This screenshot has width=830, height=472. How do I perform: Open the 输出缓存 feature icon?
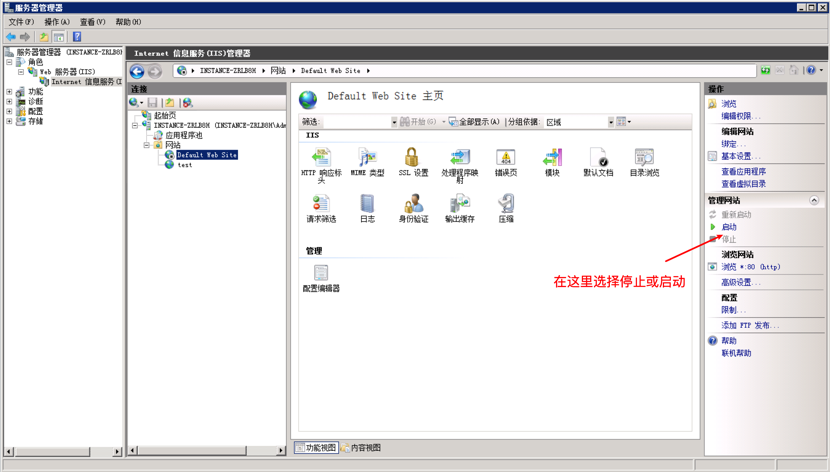459,203
